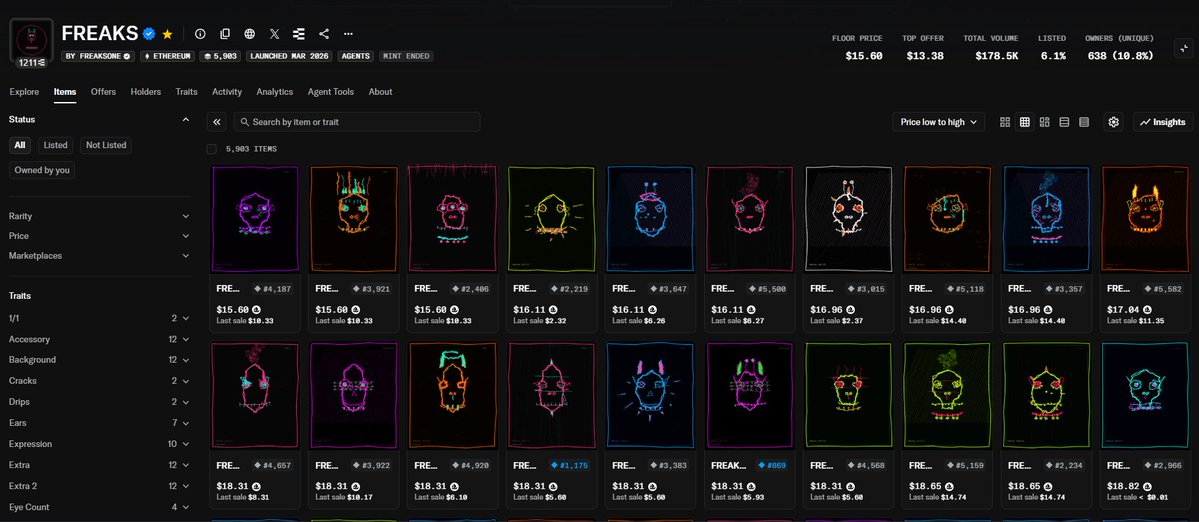This screenshot has height=522, width=1199.
Task: Expand the Accessory trait filter
Action: [x=99, y=339]
